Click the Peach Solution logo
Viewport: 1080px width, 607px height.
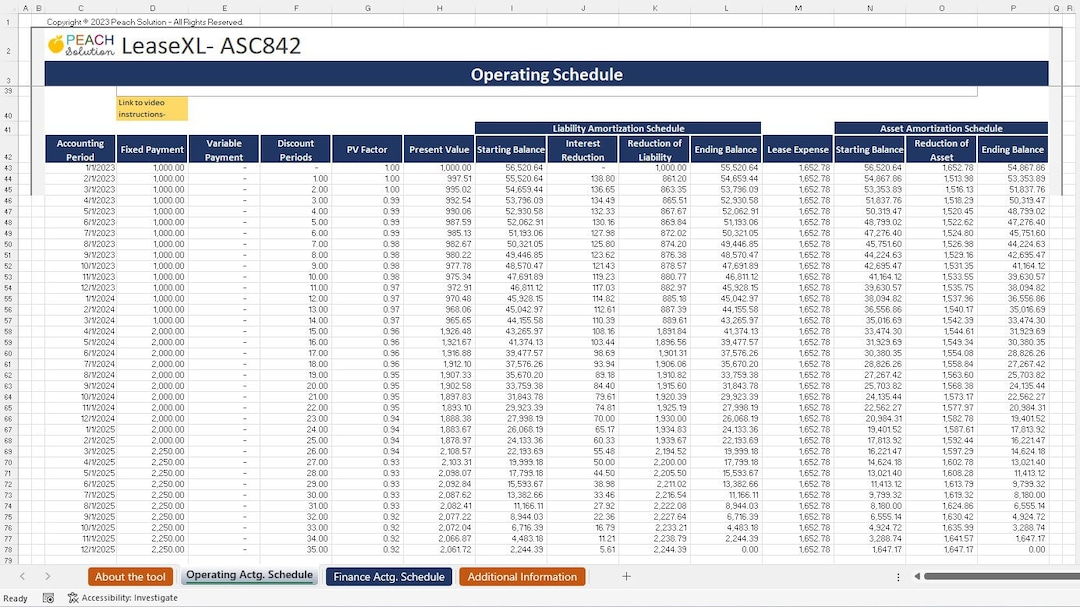tap(81, 45)
